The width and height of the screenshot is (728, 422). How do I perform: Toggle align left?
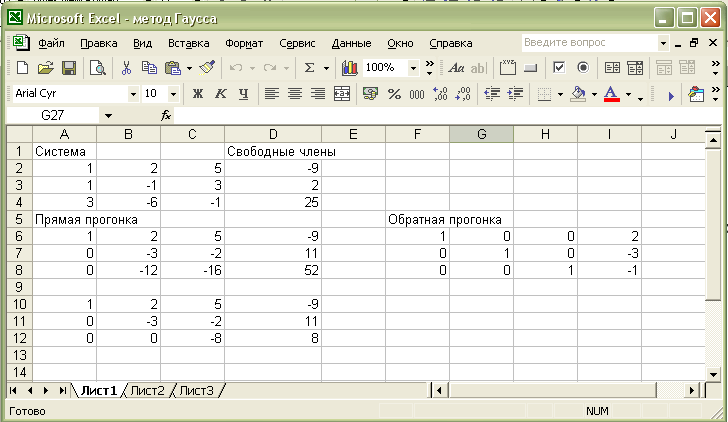click(272, 94)
